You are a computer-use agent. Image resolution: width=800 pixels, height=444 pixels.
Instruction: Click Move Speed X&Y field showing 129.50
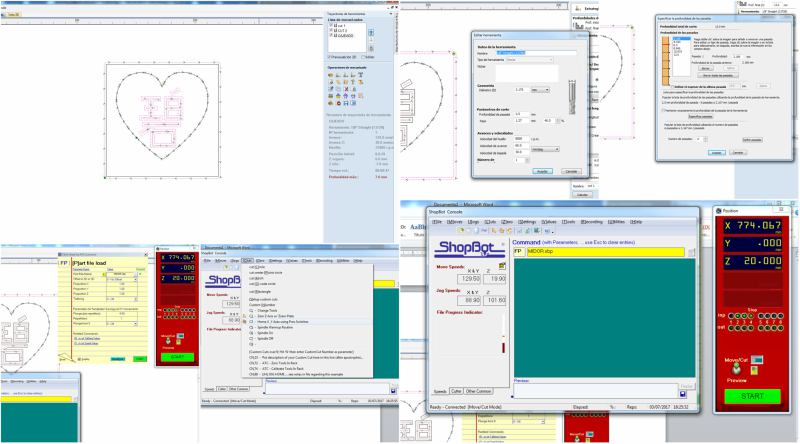pos(469,279)
